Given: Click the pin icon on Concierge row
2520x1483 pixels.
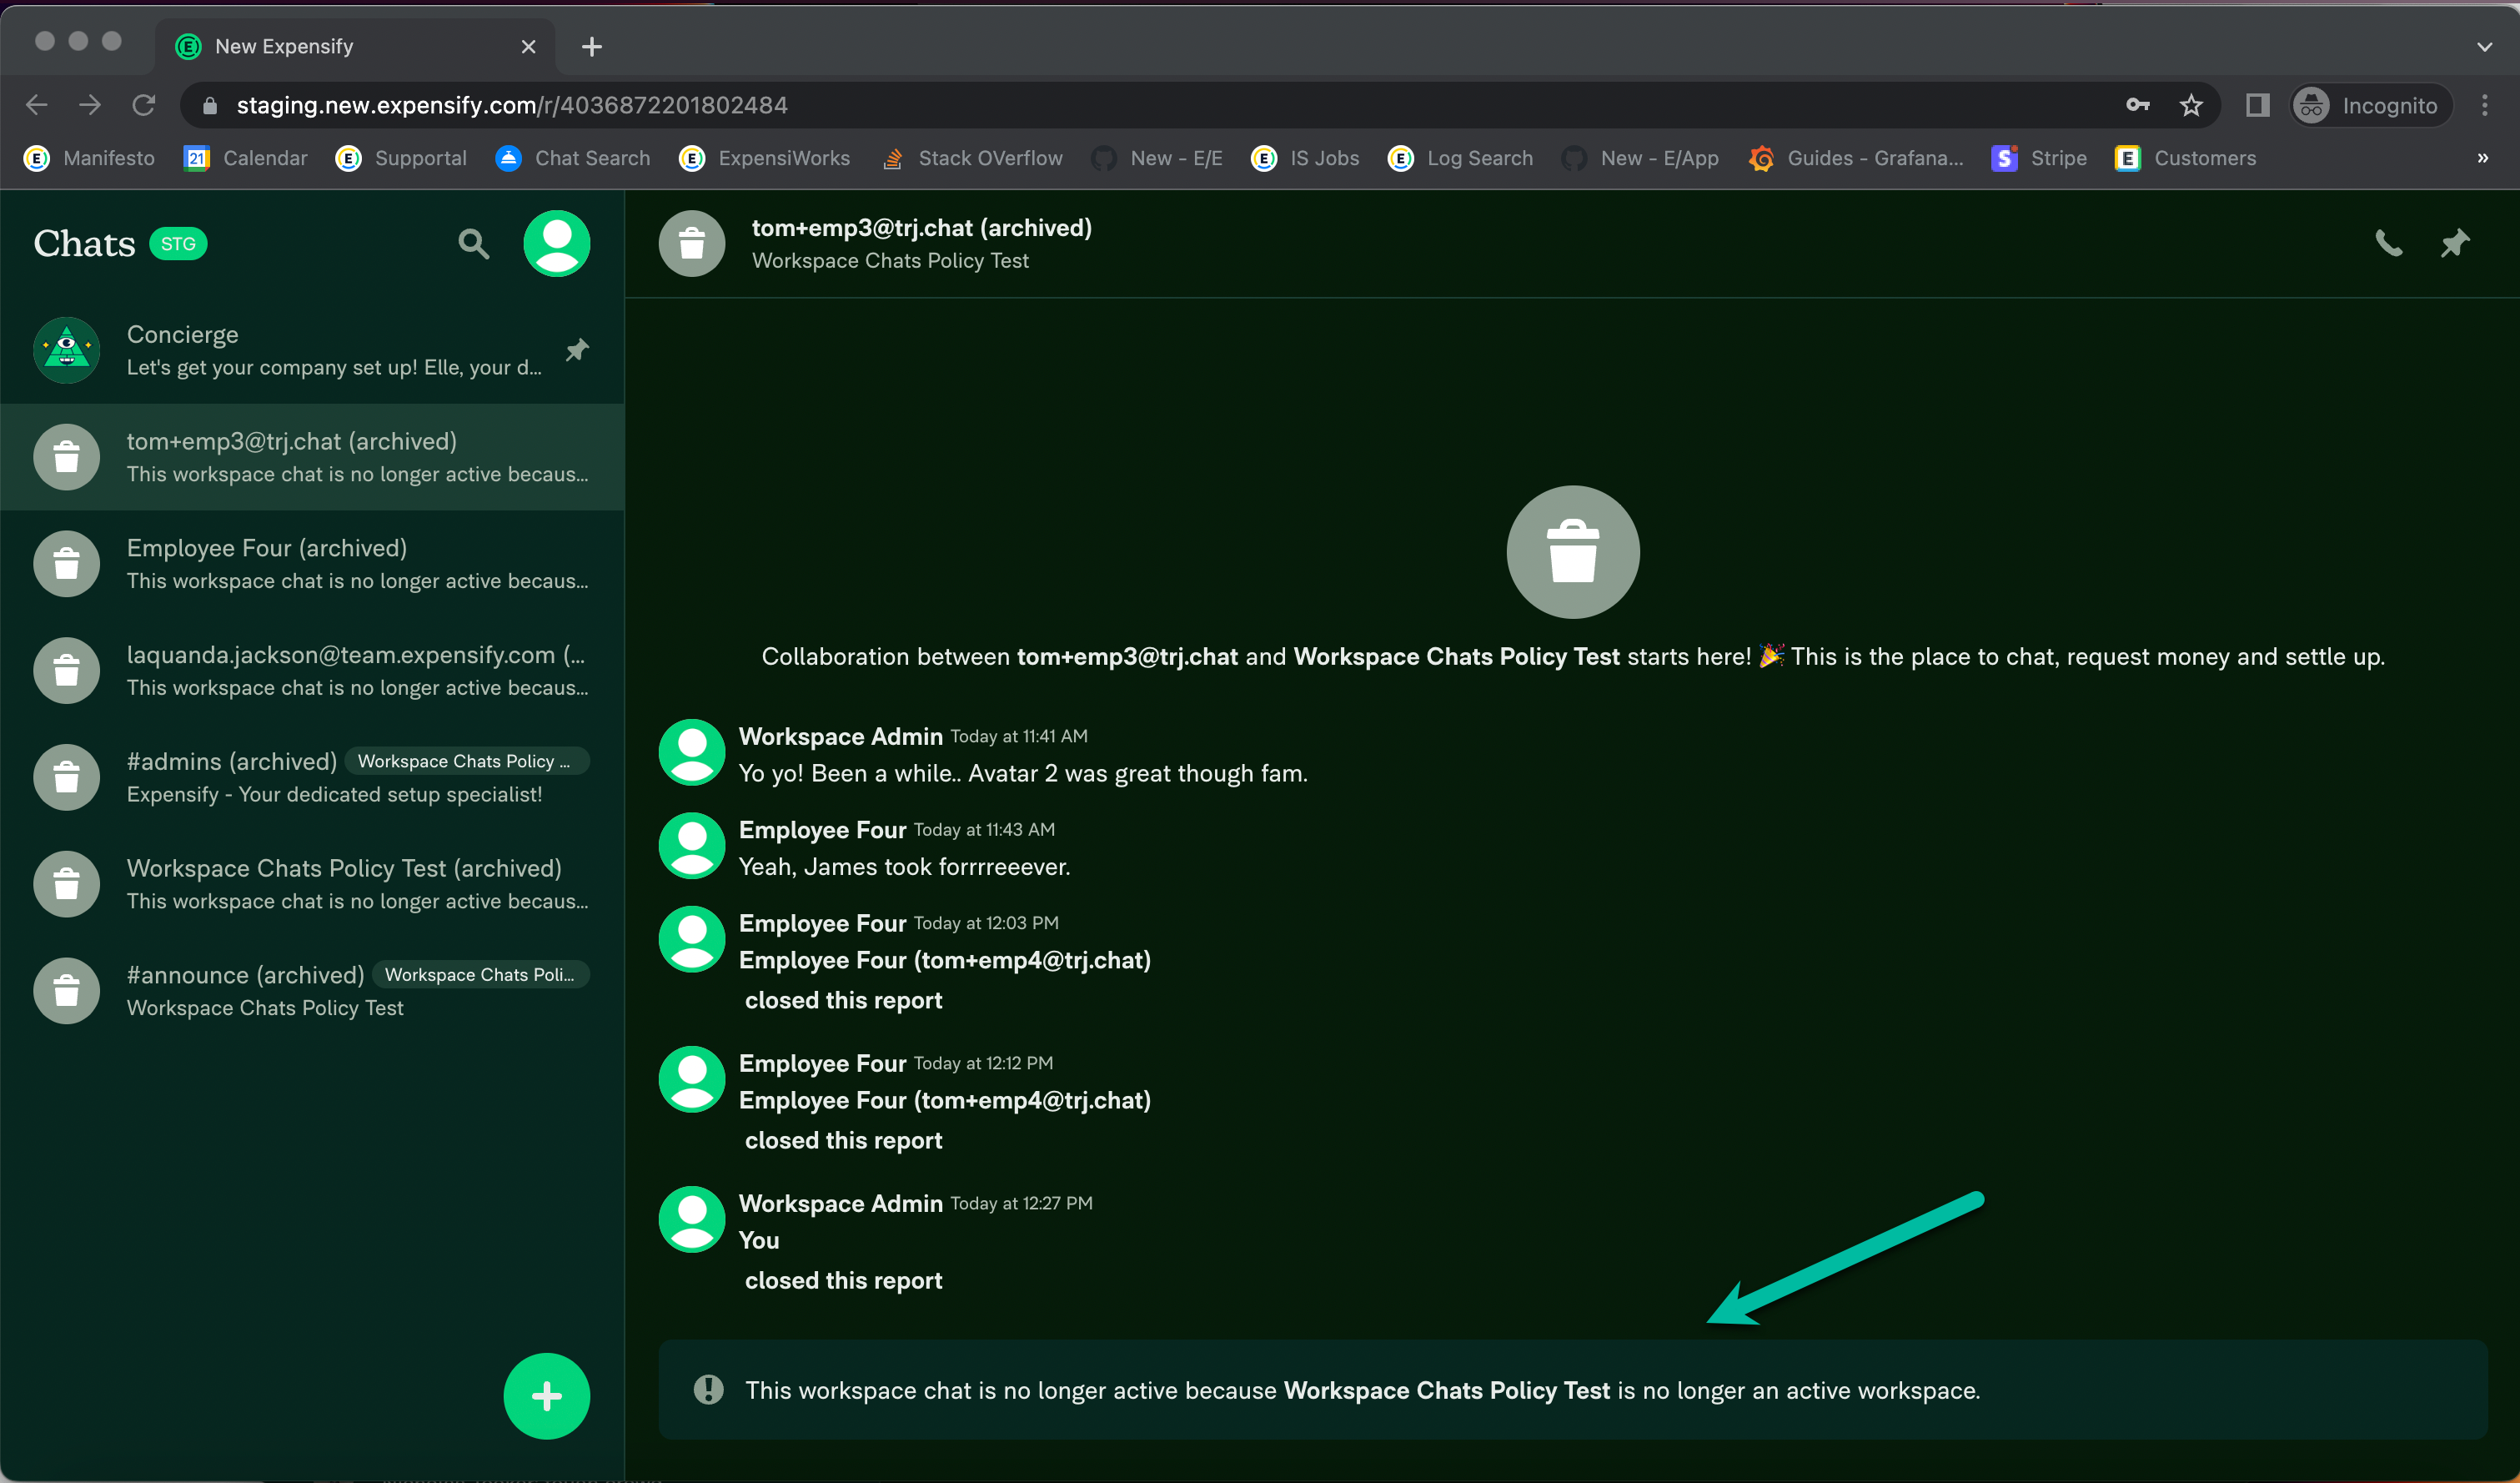Looking at the screenshot, I should (577, 350).
